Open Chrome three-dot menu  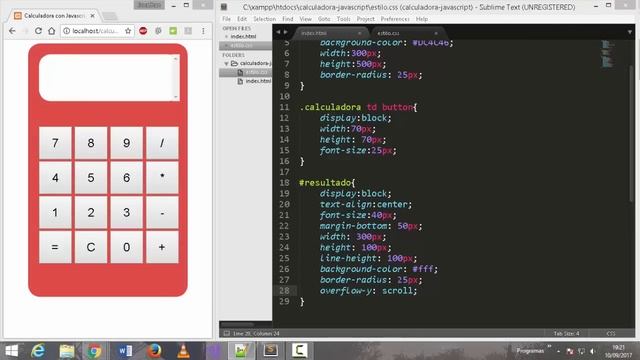tap(203, 31)
